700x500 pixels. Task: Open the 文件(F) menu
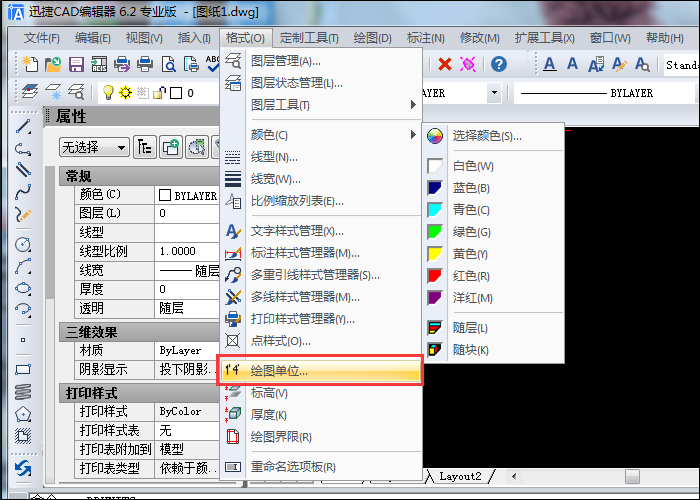pyautogui.click(x=42, y=38)
